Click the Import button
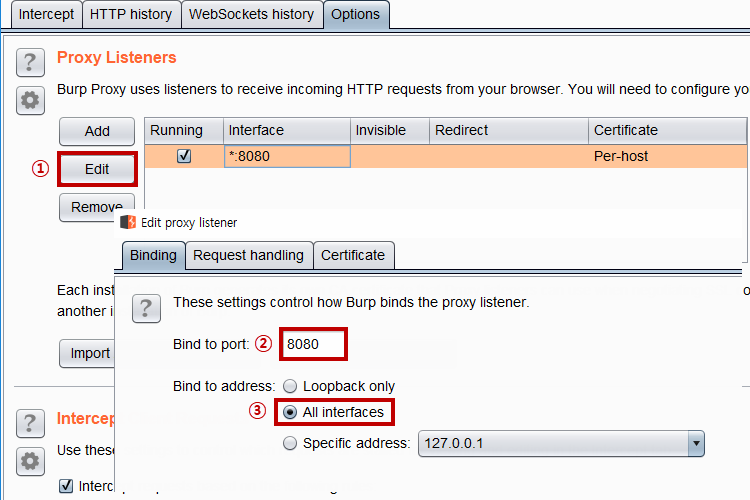The image size is (750, 500). (x=88, y=353)
